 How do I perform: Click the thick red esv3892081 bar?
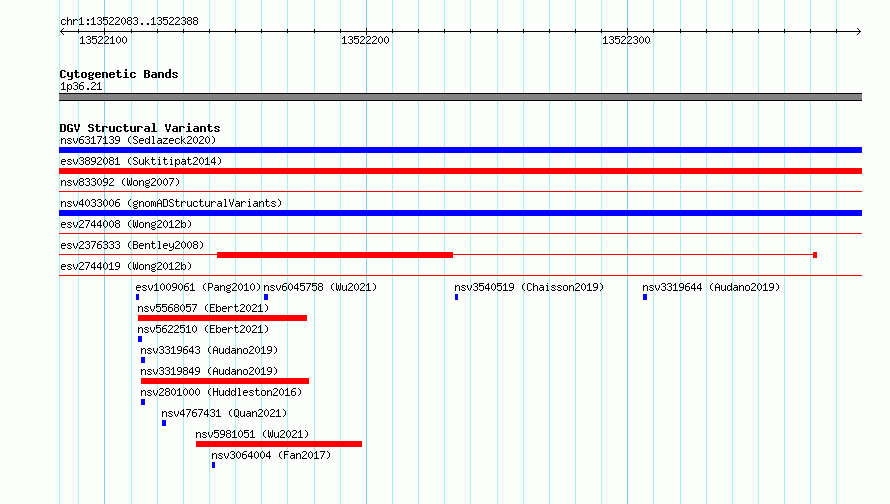(x=460, y=171)
